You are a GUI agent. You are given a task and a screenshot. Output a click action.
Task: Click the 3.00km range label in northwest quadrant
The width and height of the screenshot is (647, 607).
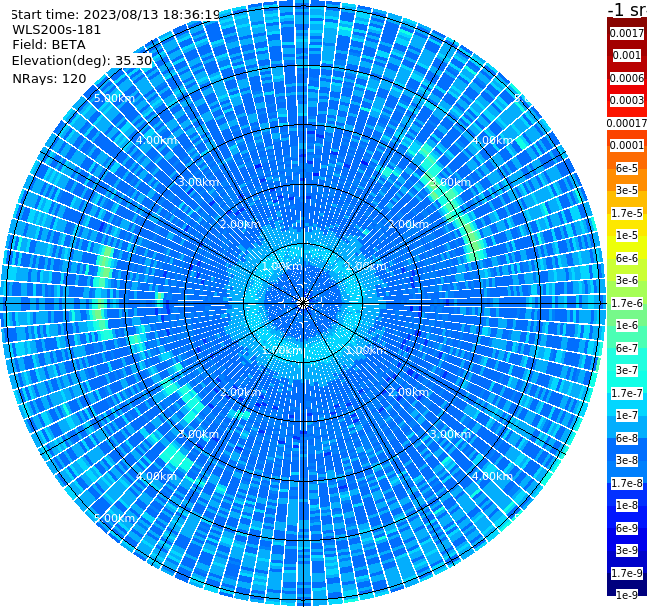[198, 182]
